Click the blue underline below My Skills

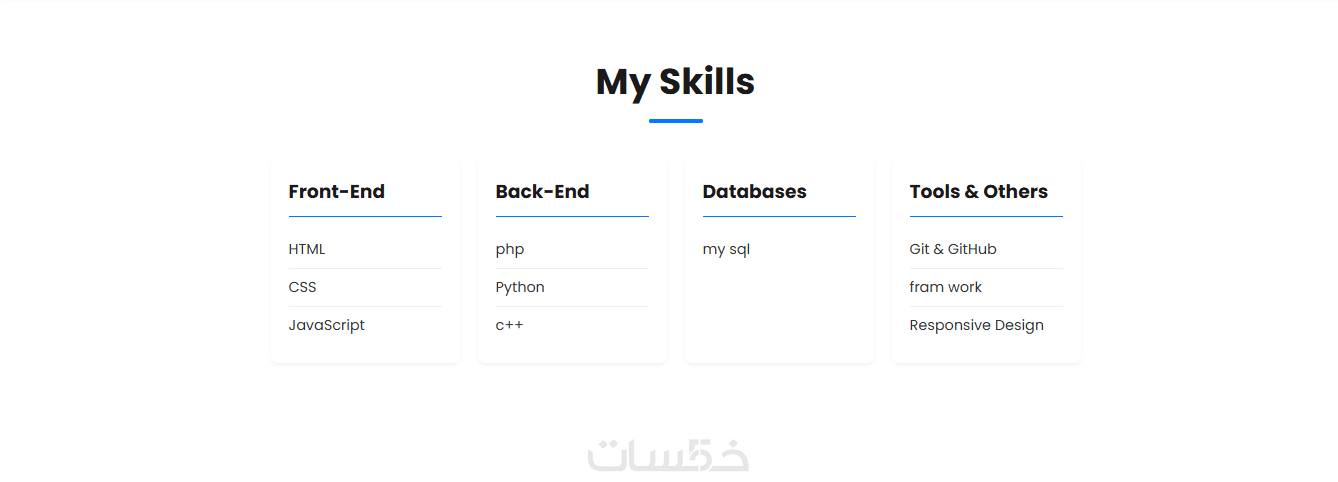pos(675,121)
